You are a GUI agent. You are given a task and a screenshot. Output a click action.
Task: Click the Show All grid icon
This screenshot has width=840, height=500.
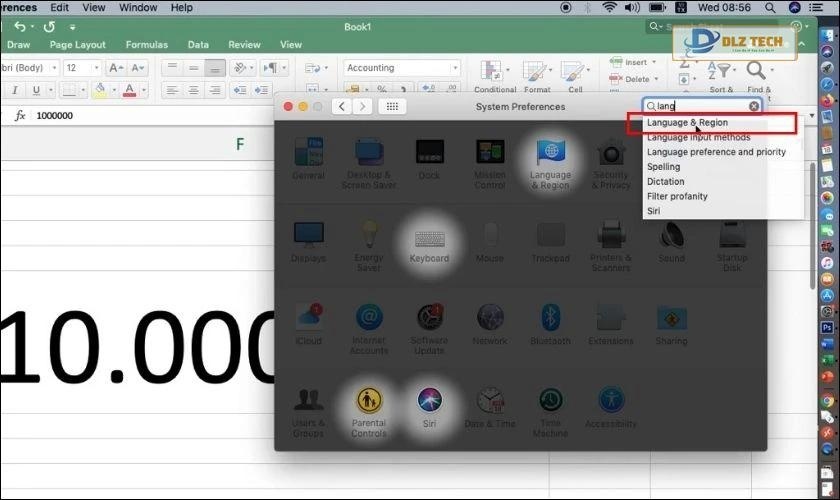[392, 106]
